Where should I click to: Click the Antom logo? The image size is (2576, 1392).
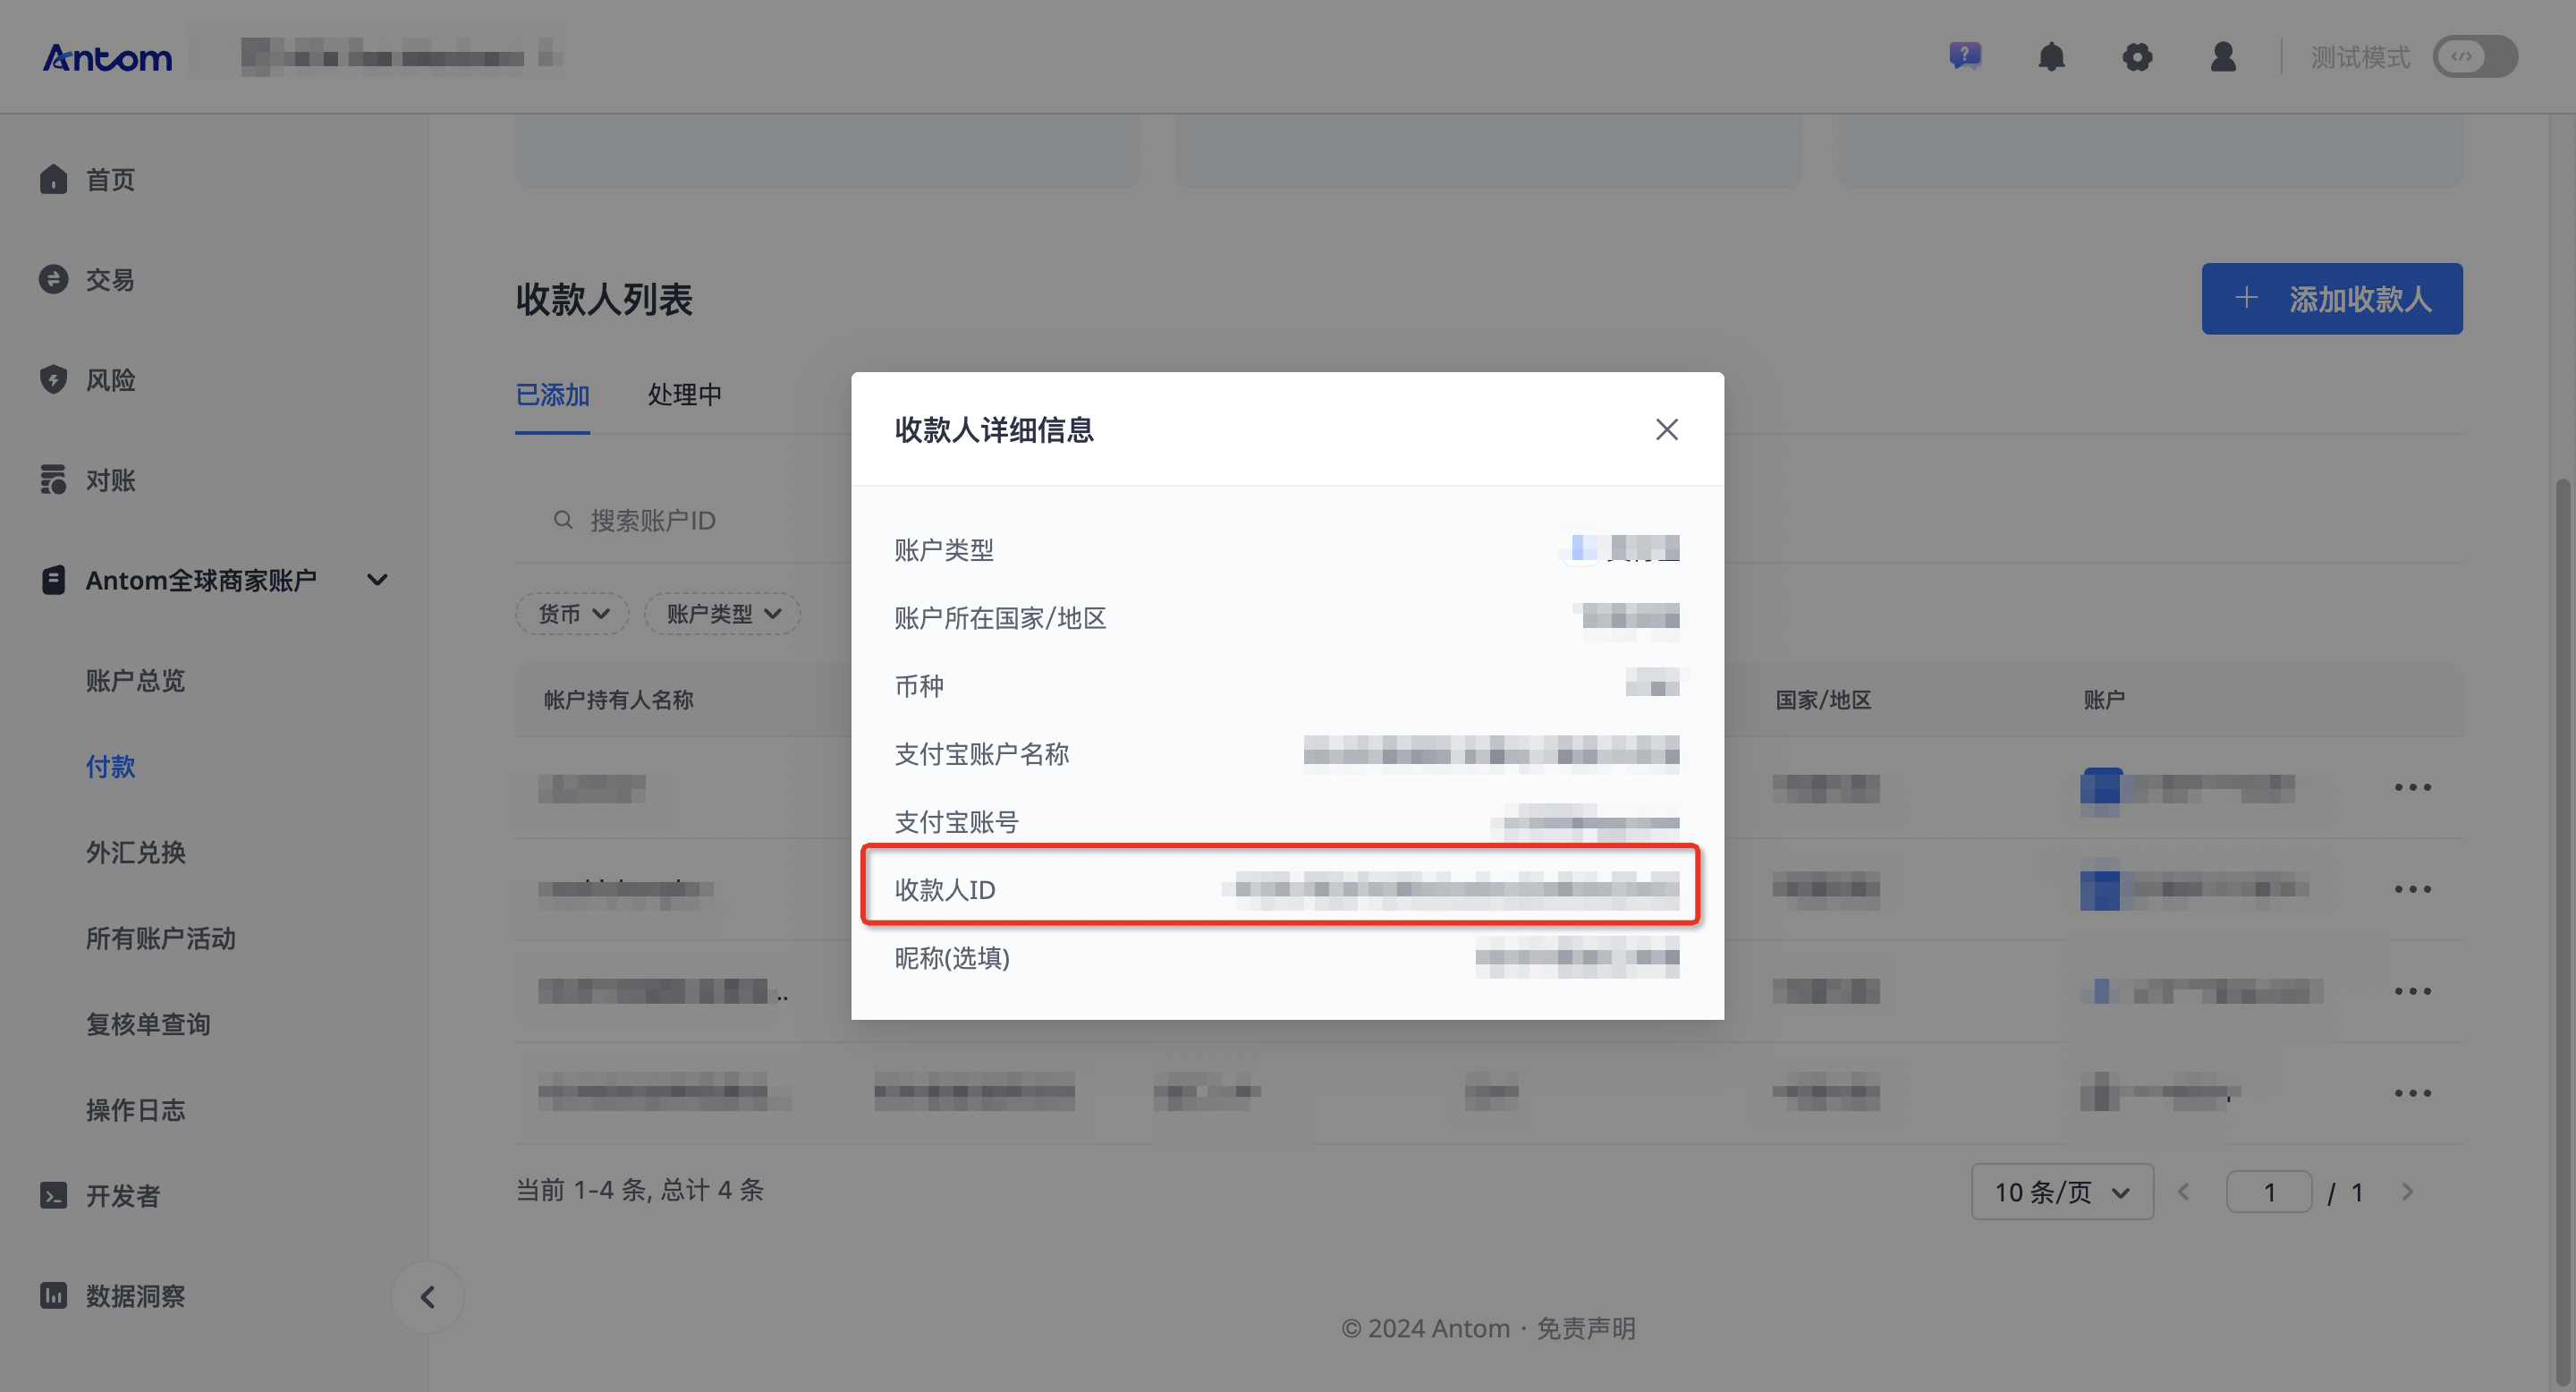(107, 58)
